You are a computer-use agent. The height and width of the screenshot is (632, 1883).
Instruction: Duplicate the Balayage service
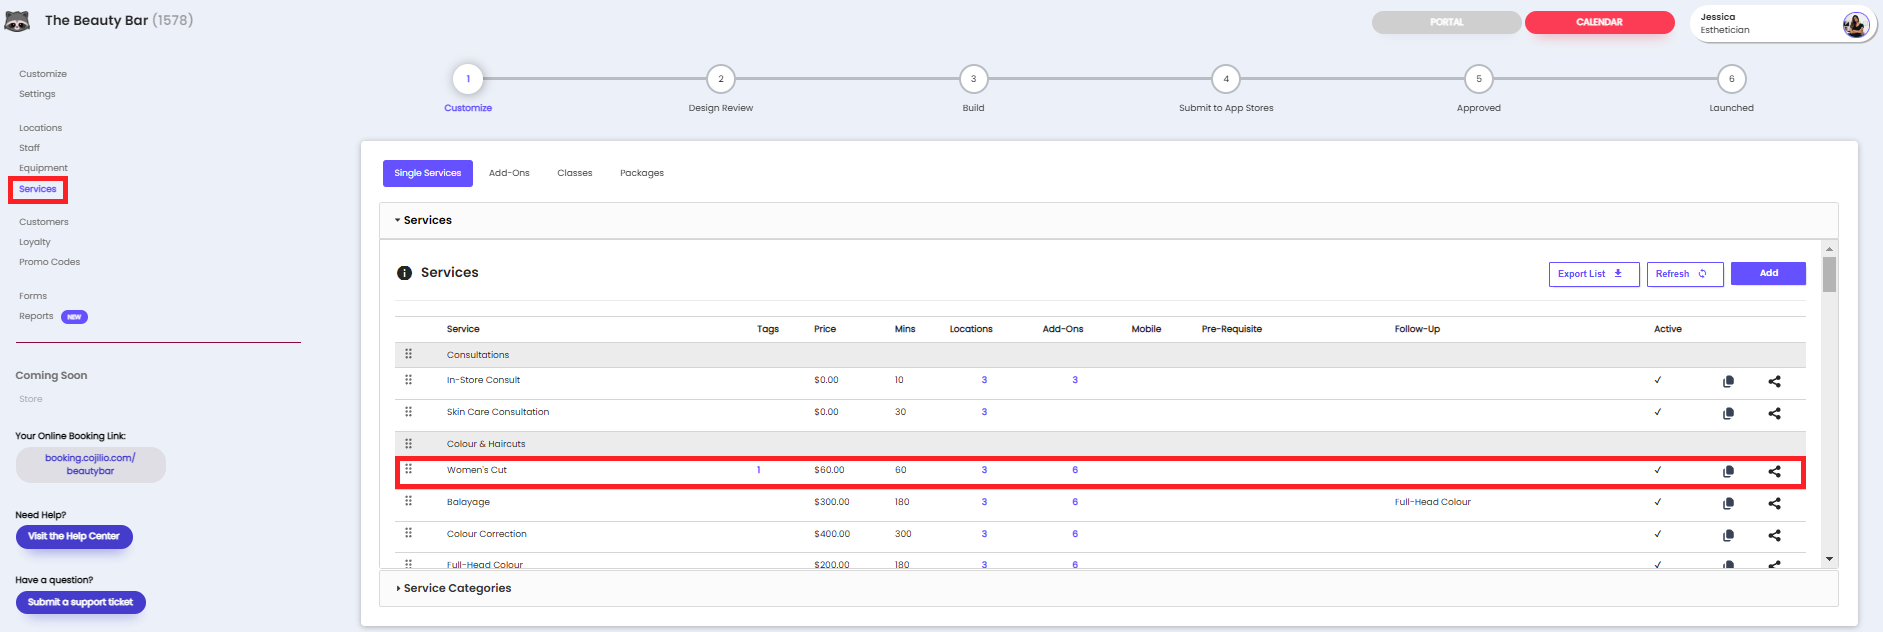click(x=1728, y=503)
